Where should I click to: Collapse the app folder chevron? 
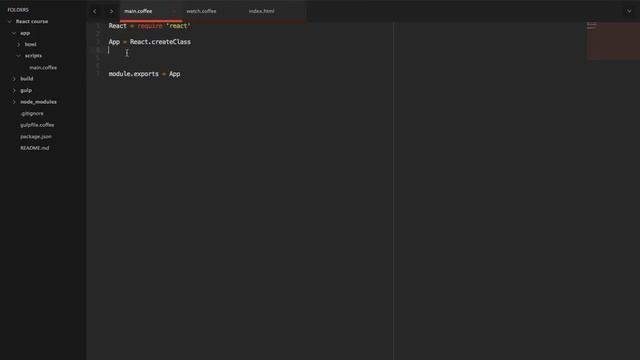14,33
